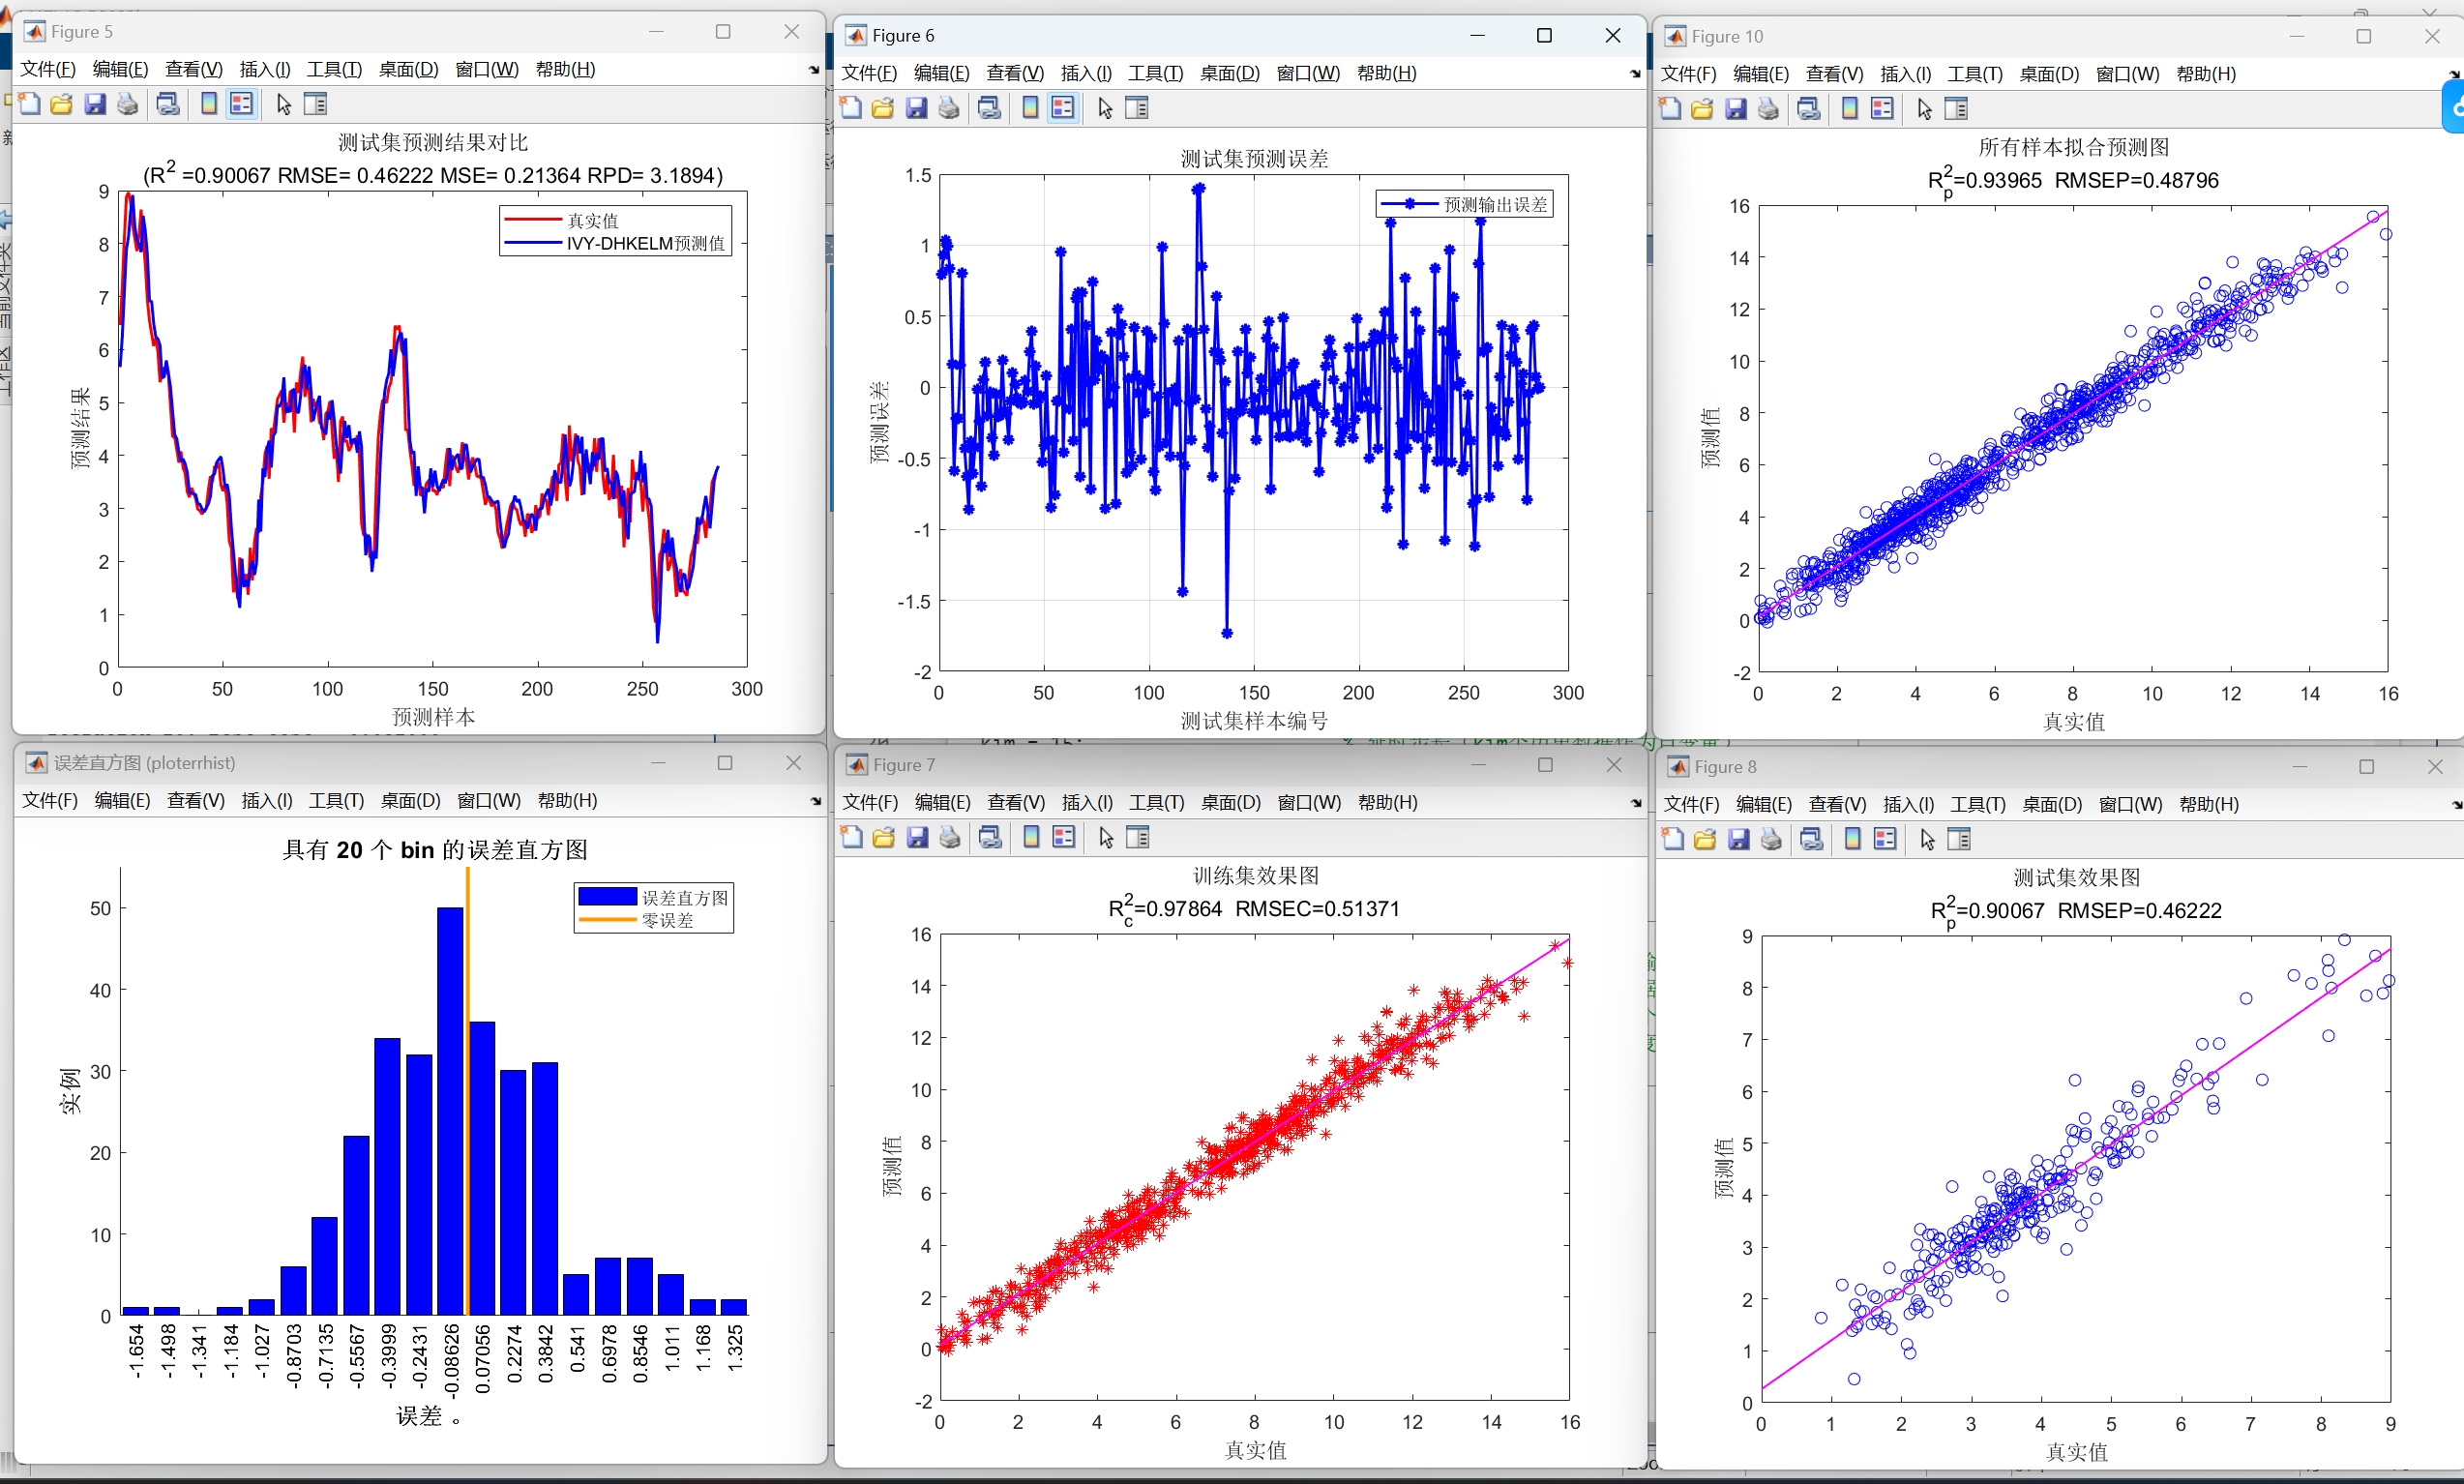This screenshot has height=1484, width=2464.
Task: Click Open File icon in Figure 6
Action: pyautogui.click(x=882, y=108)
